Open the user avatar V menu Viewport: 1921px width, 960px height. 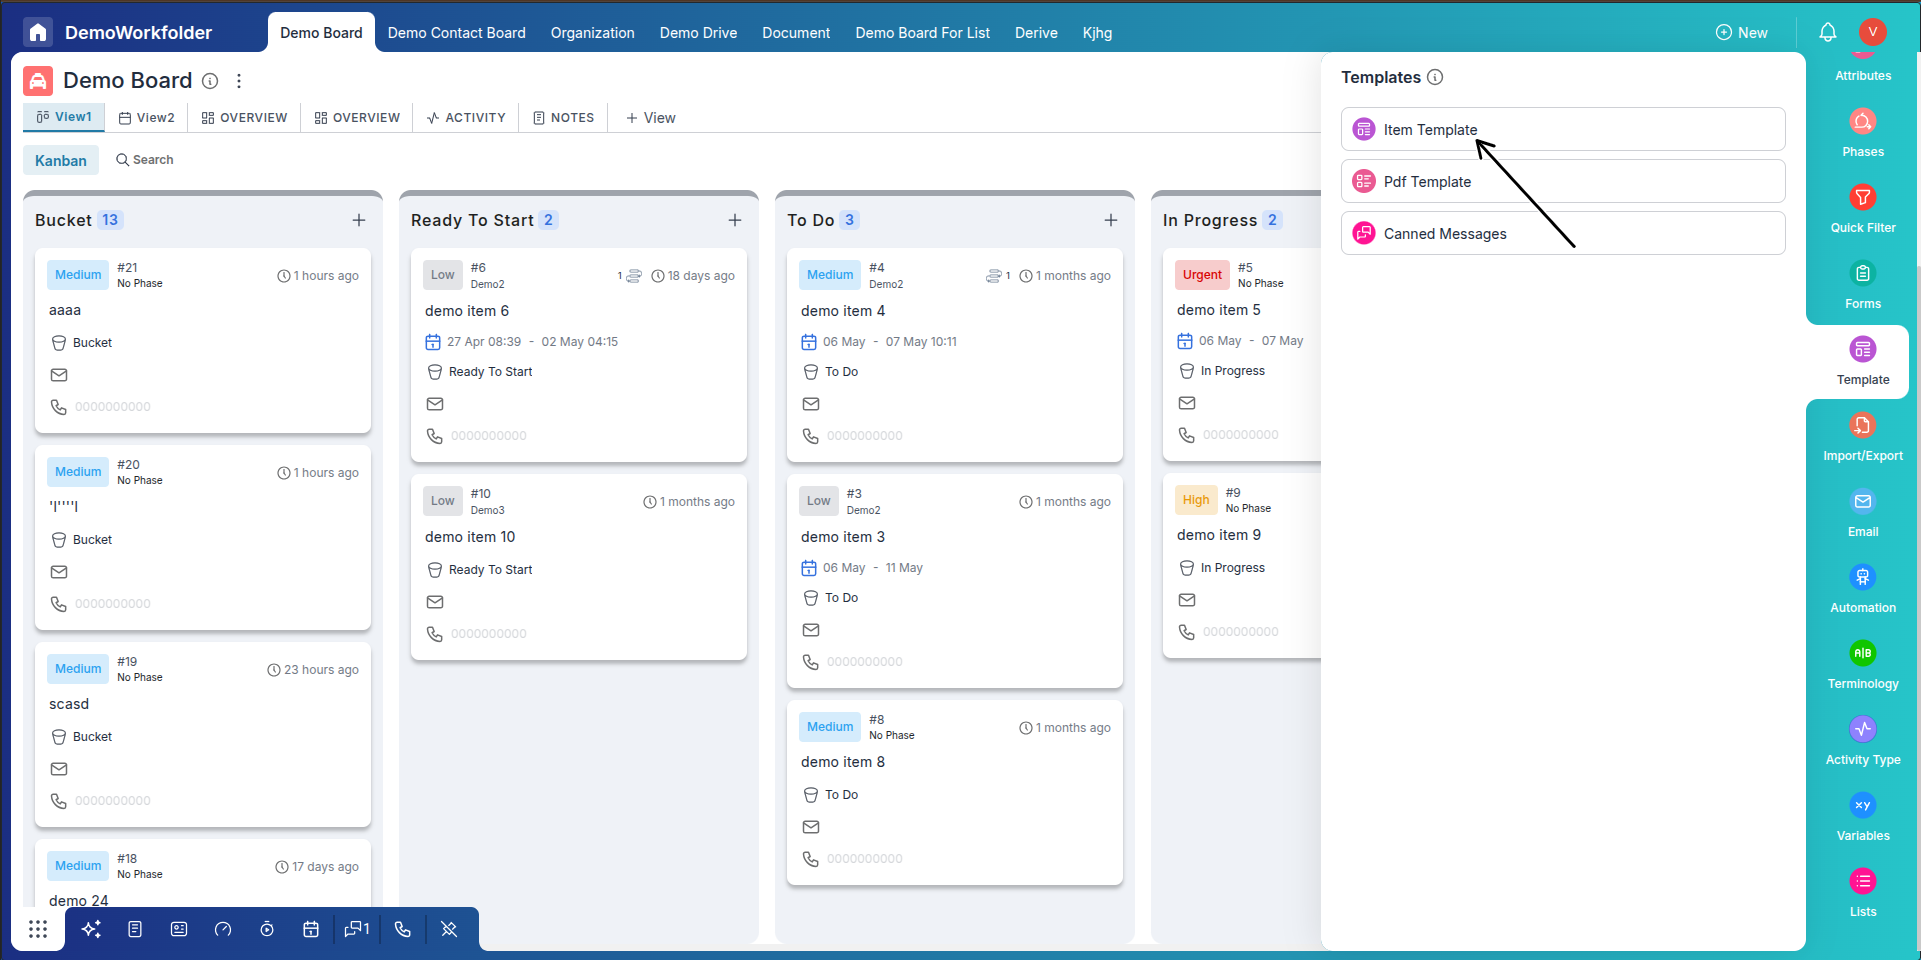coord(1872,32)
